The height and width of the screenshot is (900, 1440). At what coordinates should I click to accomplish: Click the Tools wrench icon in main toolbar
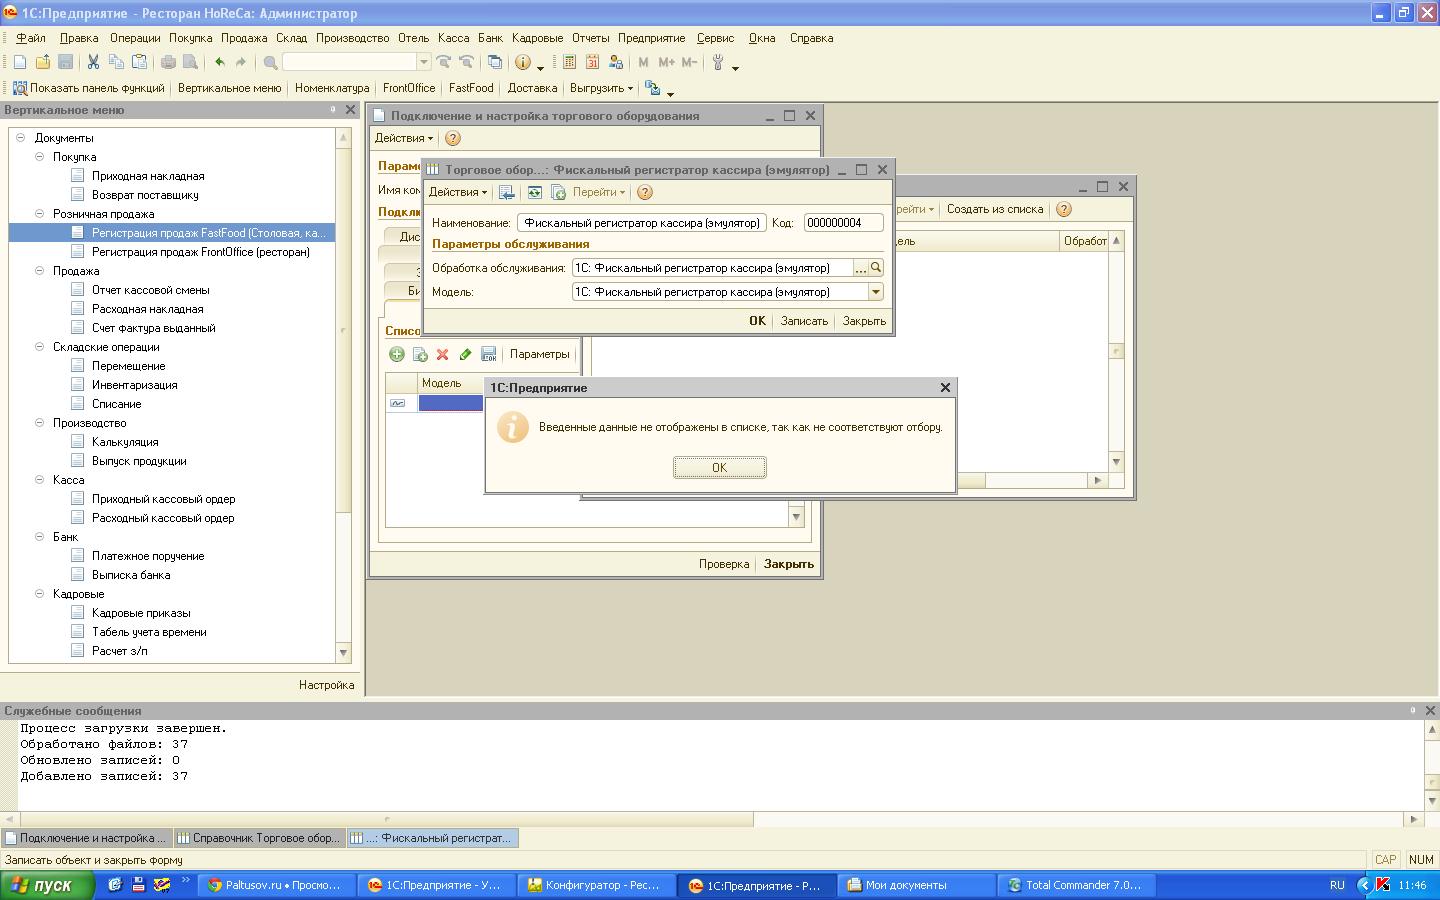coord(718,62)
